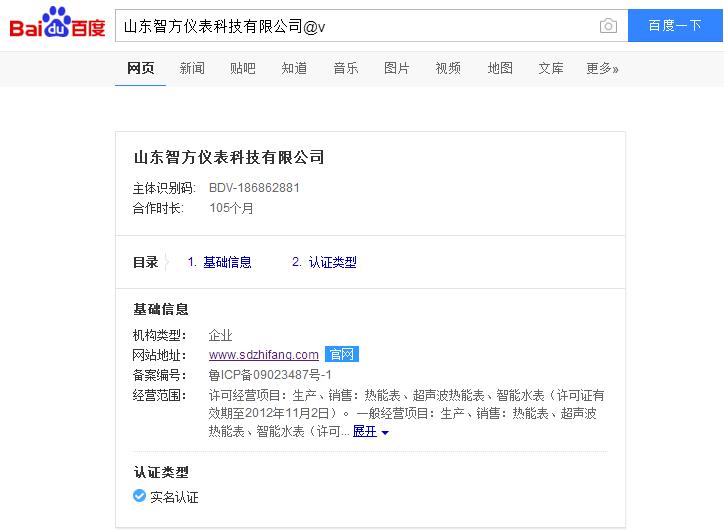Open the 视频 tab
This screenshot has height=531, width=724.
click(448, 68)
